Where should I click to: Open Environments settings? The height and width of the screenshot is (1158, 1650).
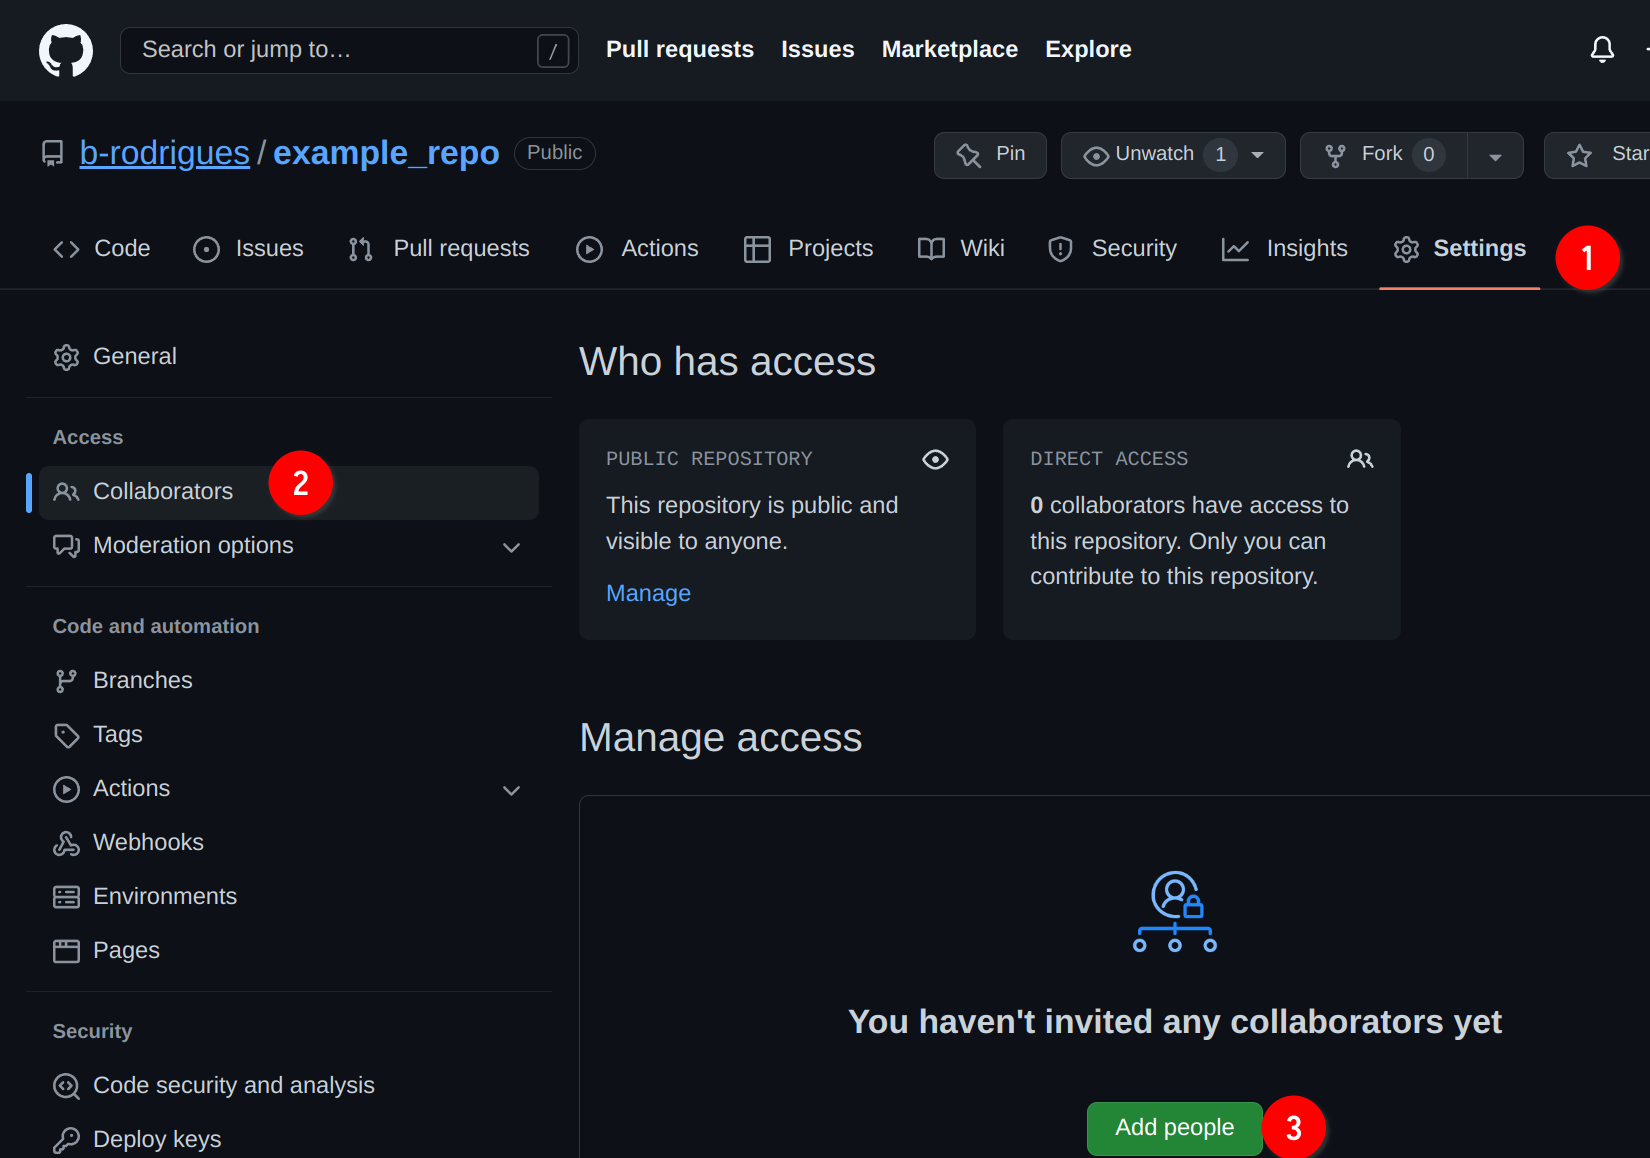[x=289, y=897]
